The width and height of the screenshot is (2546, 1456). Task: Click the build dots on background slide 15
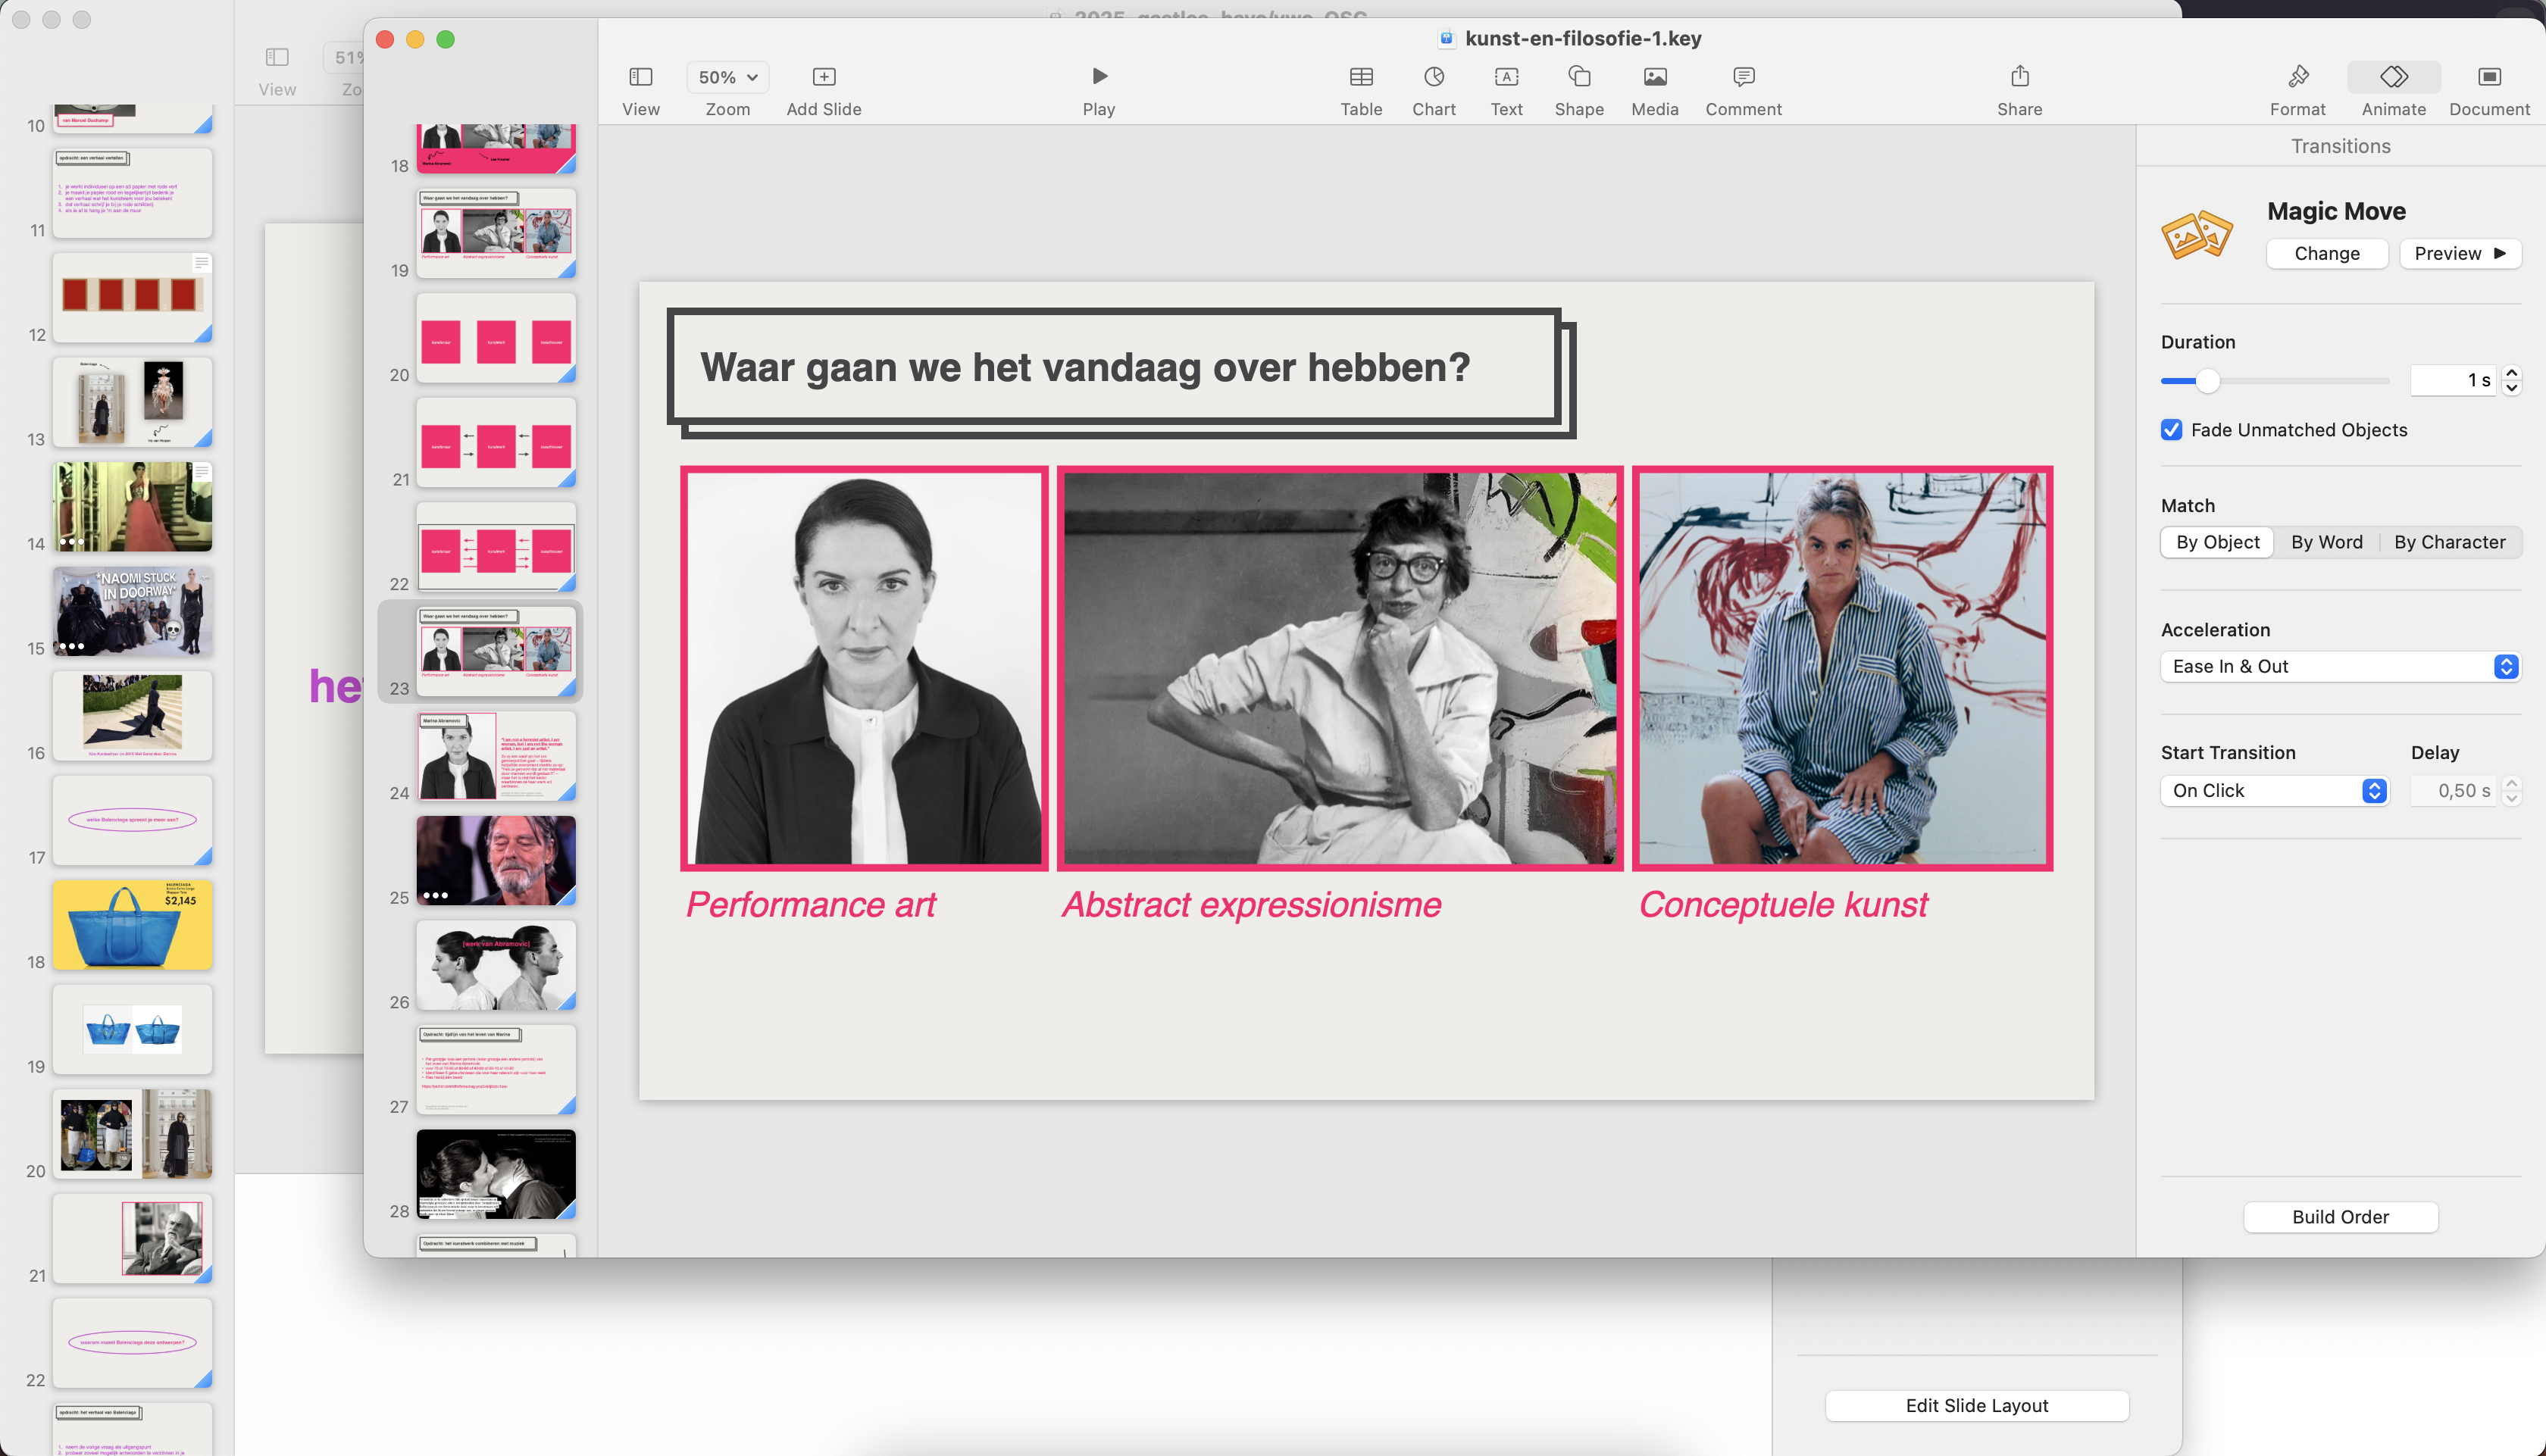click(x=71, y=646)
